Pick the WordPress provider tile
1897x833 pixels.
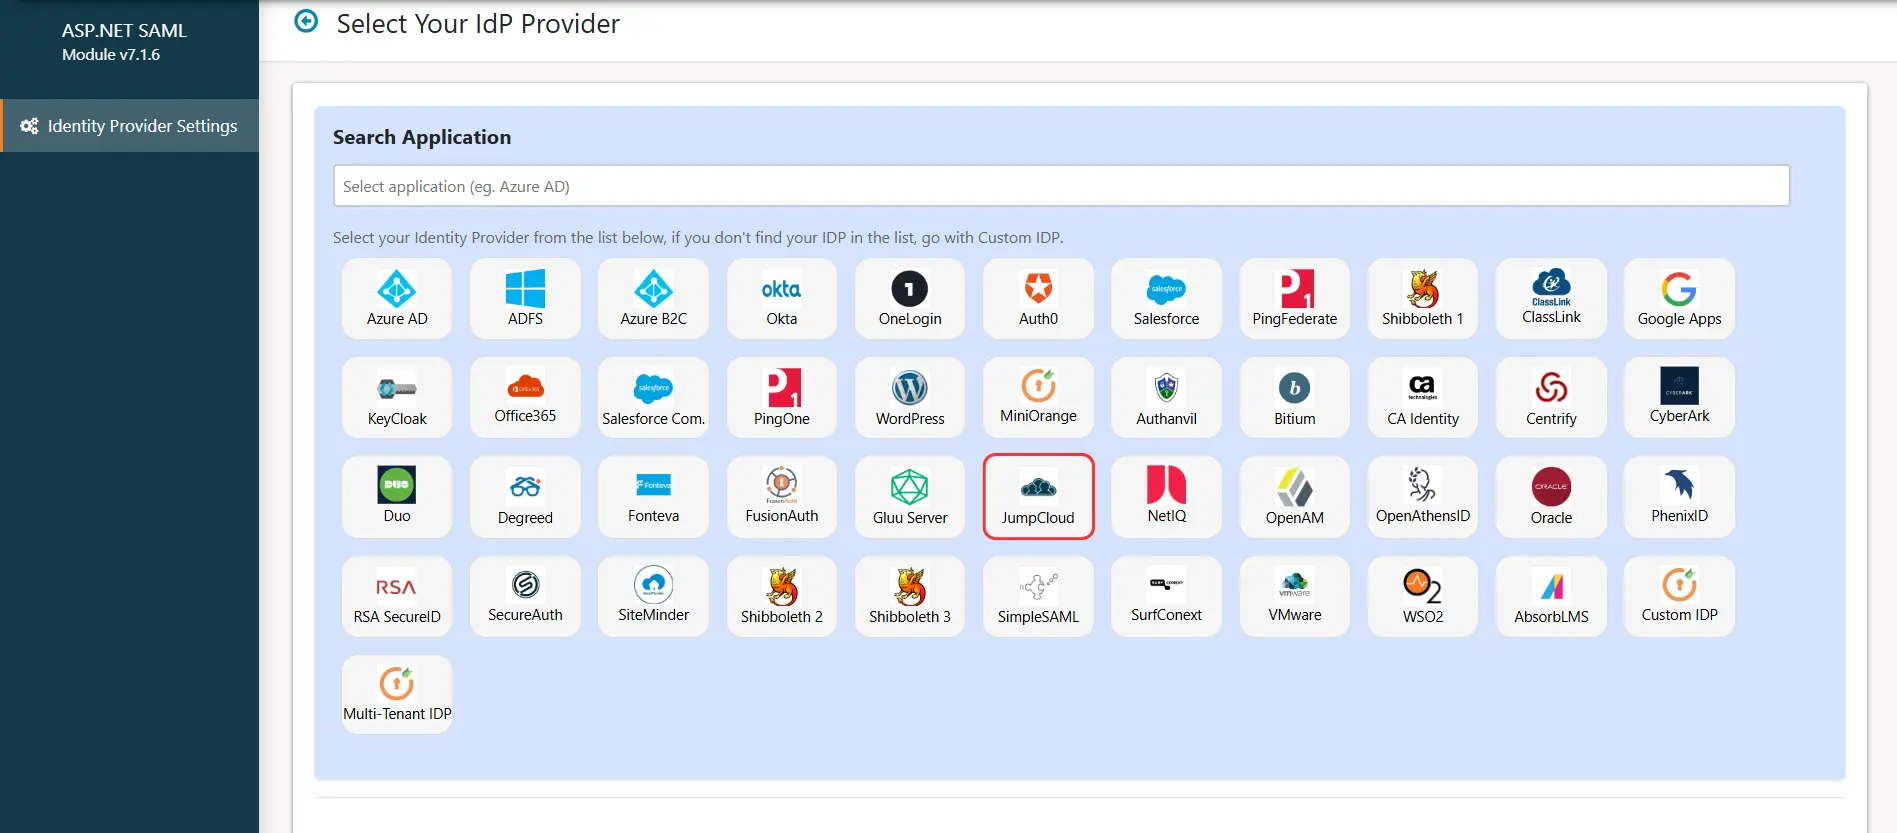pyautogui.click(x=910, y=397)
